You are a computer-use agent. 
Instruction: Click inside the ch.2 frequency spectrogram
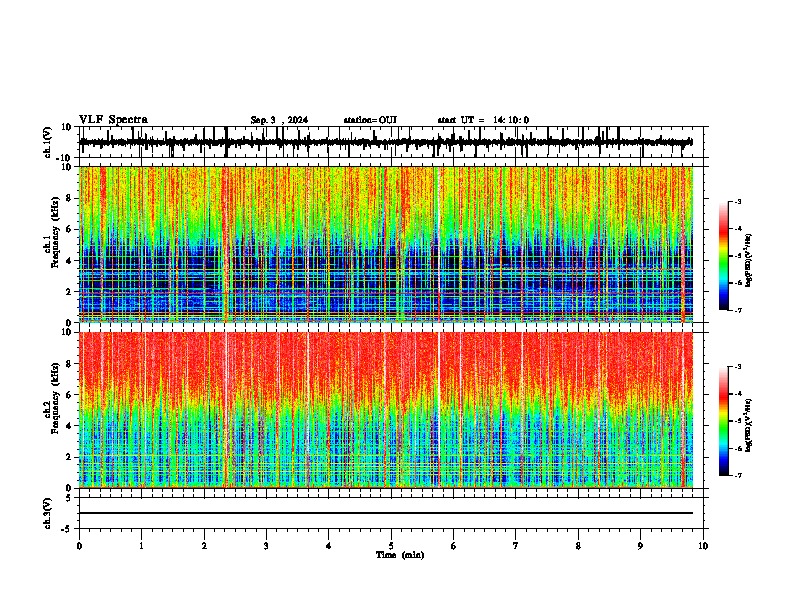click(x=386, y=410)
